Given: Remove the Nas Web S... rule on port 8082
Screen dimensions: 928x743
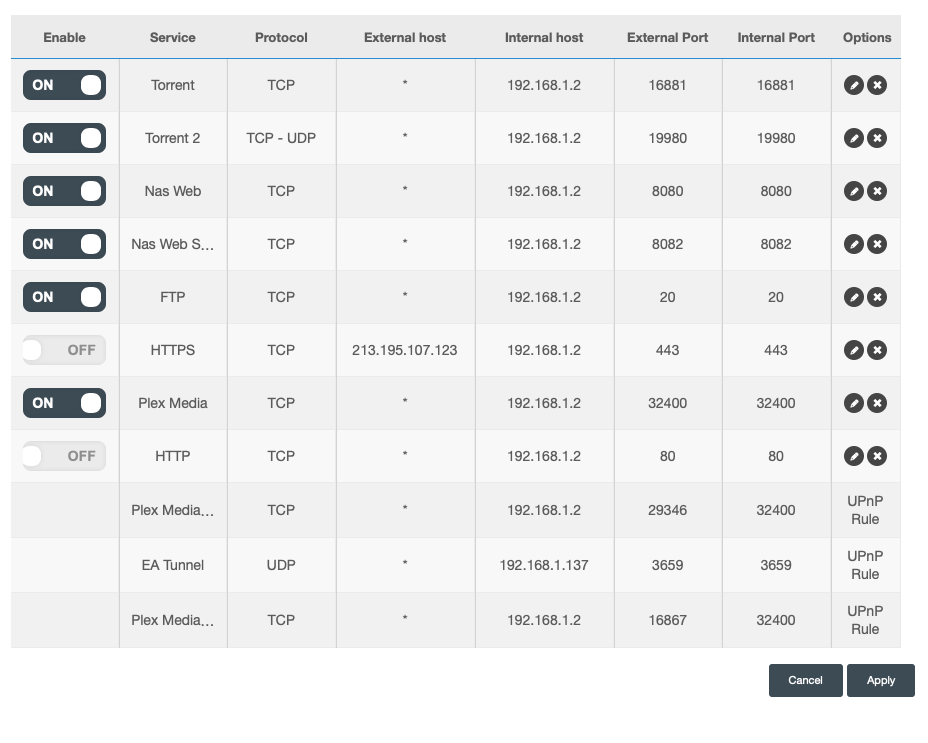Looking at the screenshot, I should pos(877,244).
